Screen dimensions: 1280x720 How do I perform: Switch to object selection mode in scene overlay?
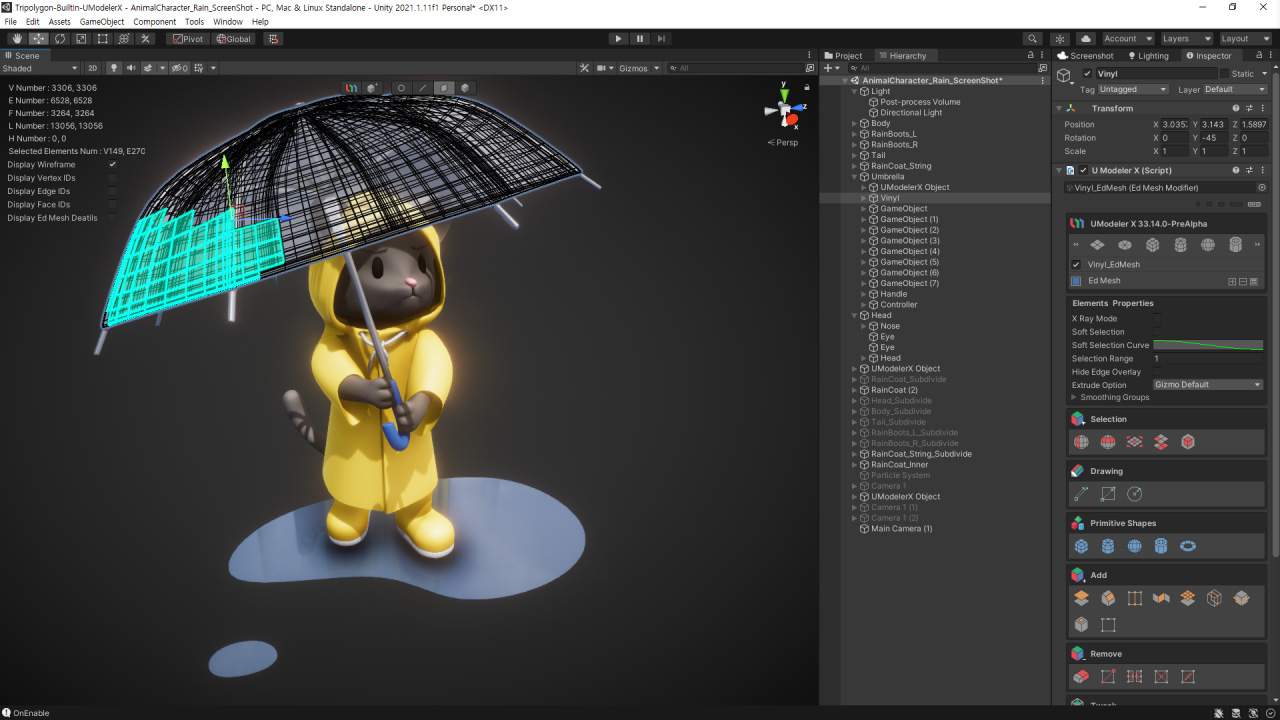(x=465, y=88)
